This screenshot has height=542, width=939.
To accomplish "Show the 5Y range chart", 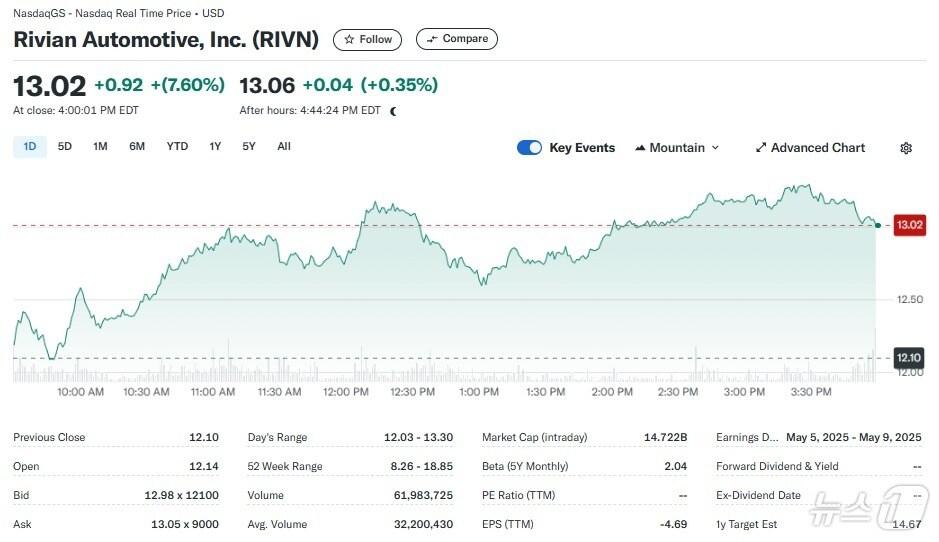I will point(249,147).
